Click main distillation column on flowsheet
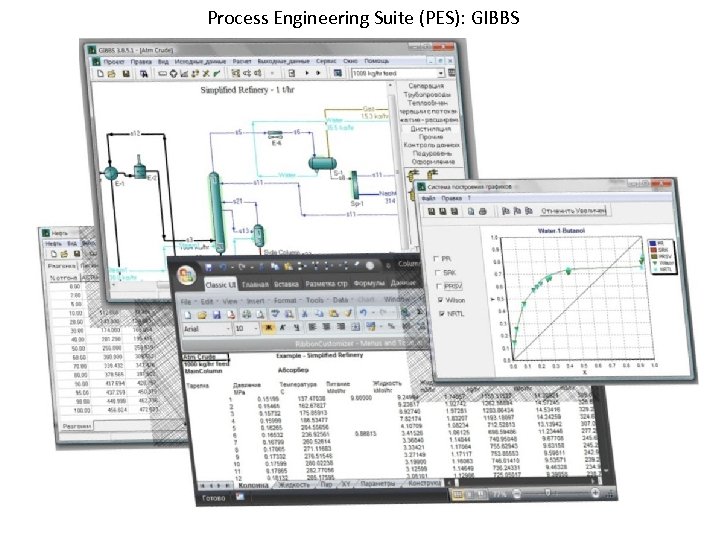 pyautogui.click(x=216, y=211)
